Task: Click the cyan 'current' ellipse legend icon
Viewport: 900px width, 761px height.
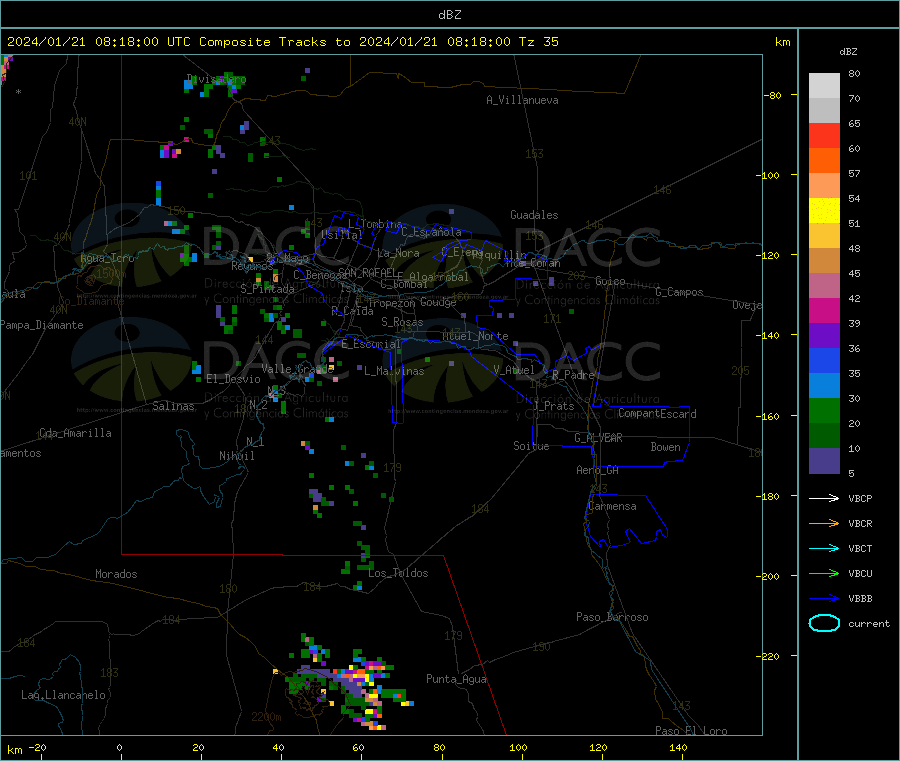Action: tap(824, 623)
